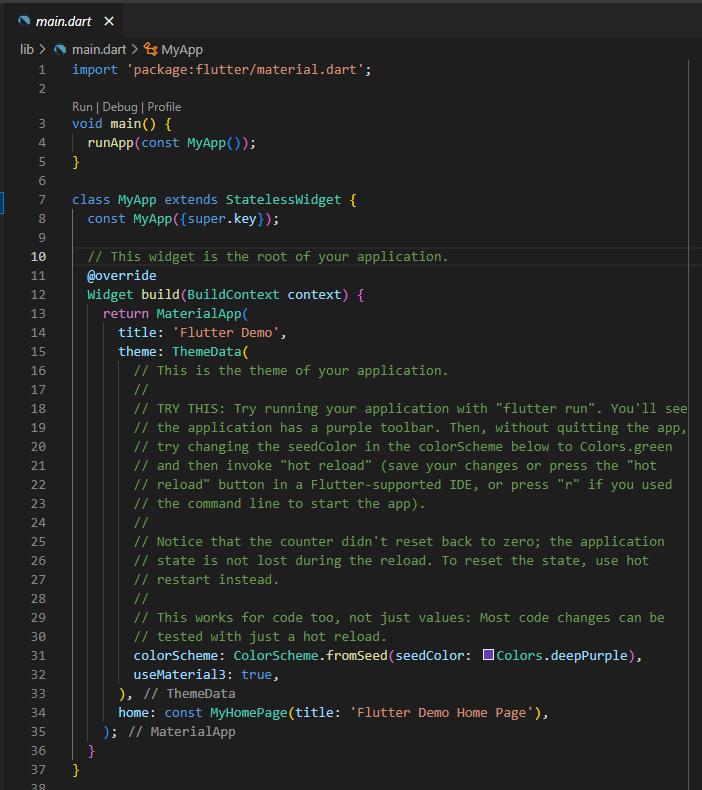
Task: Click 'Colors.deepPurple' text on line 31
Action: tap(562, 655)
